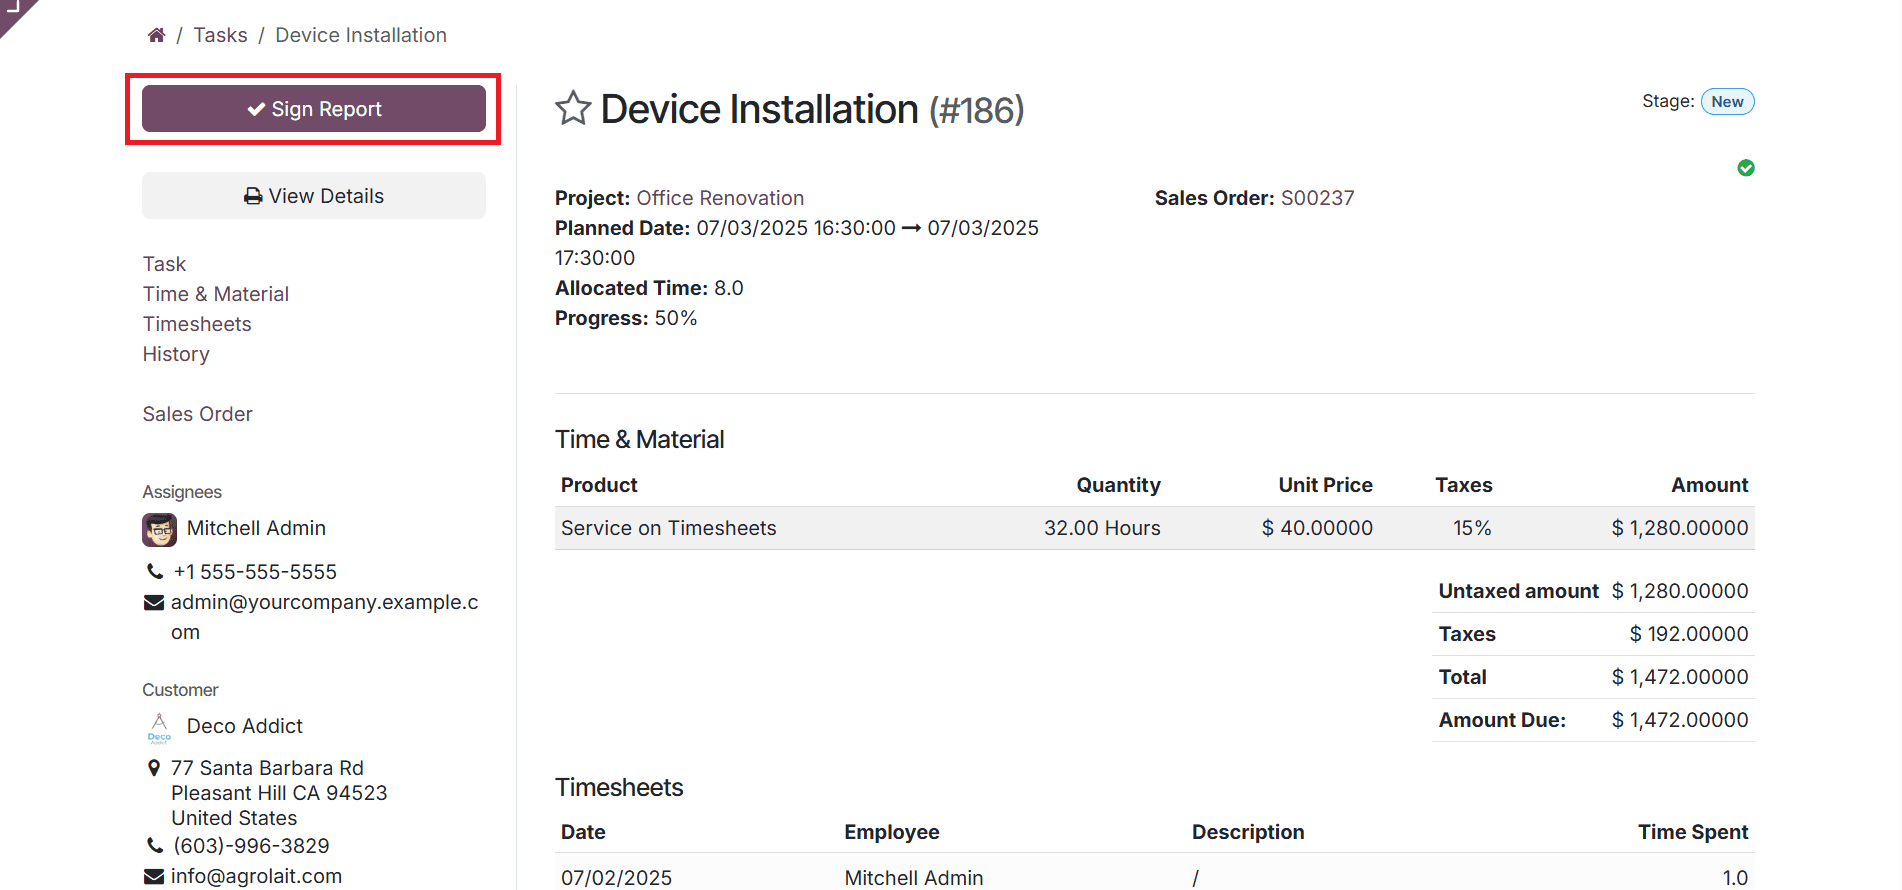Select Sales Order S00237 value
The image size is (1902, 890).
(1317, 198)
